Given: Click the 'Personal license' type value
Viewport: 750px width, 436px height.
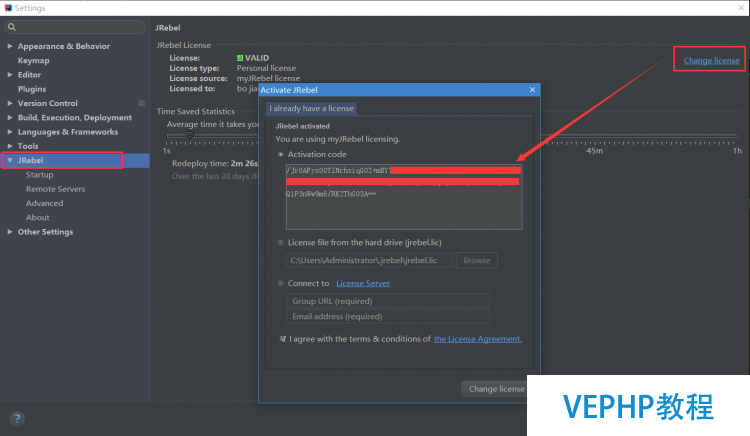Looking at the screenshot, I should point(266,68).
